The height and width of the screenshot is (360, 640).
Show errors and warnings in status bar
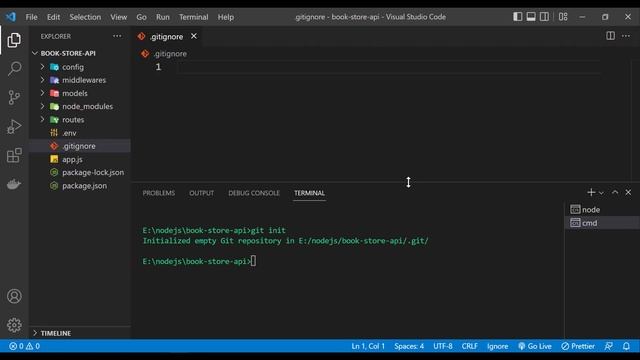click(x=24, y=346)
